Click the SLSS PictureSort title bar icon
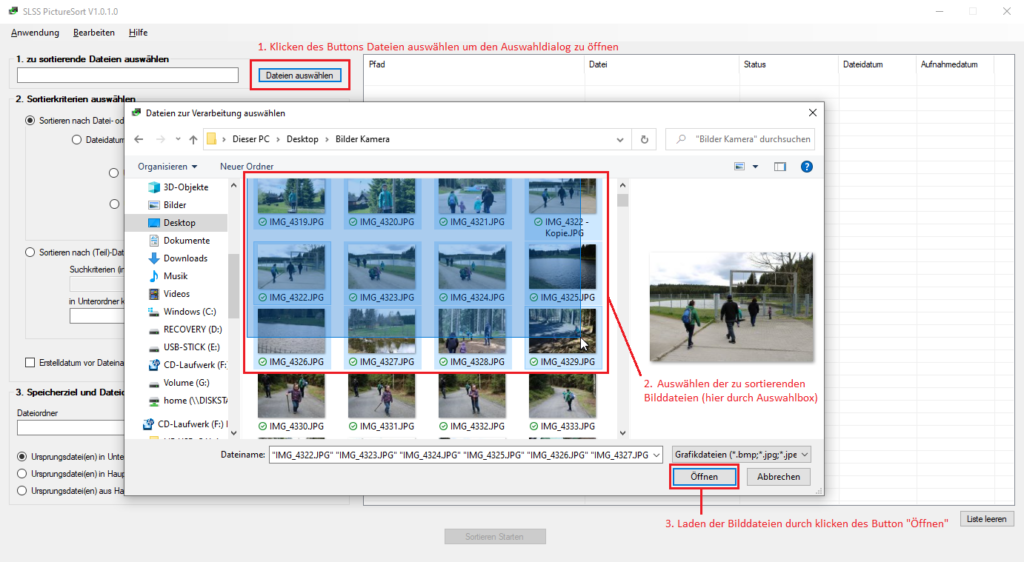This screenshot has width=1024, height=562. [x=13, y=11]
